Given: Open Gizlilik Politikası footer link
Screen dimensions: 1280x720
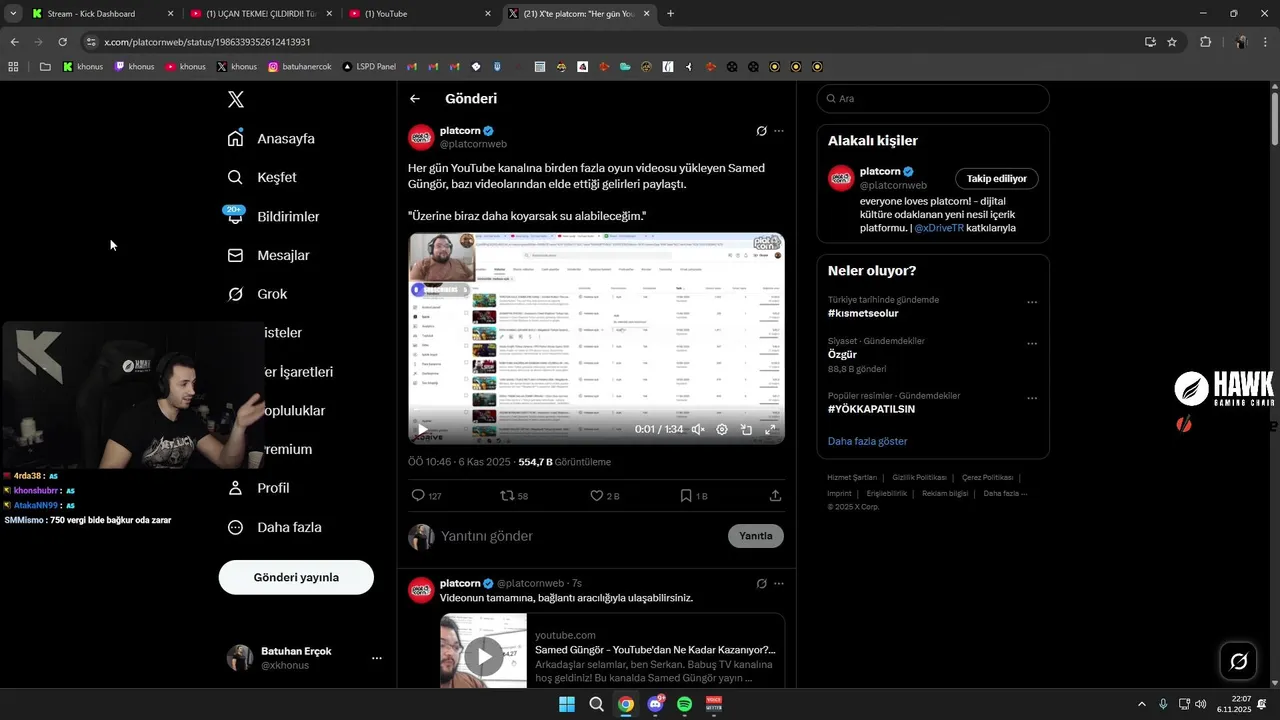Looking at the screenshot, I should (x=919, y=478).
